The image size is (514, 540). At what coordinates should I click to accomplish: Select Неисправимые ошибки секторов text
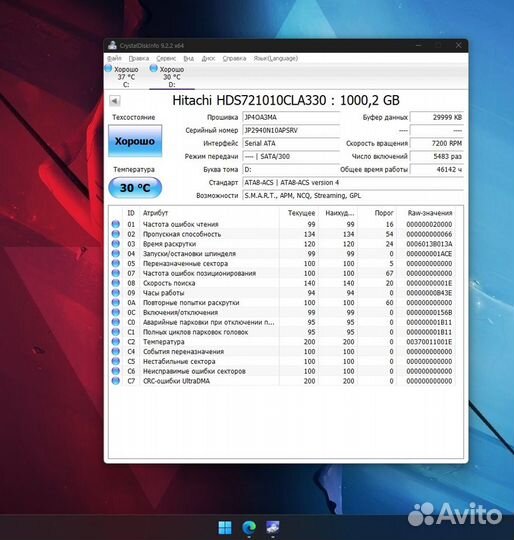pos(194,371)
